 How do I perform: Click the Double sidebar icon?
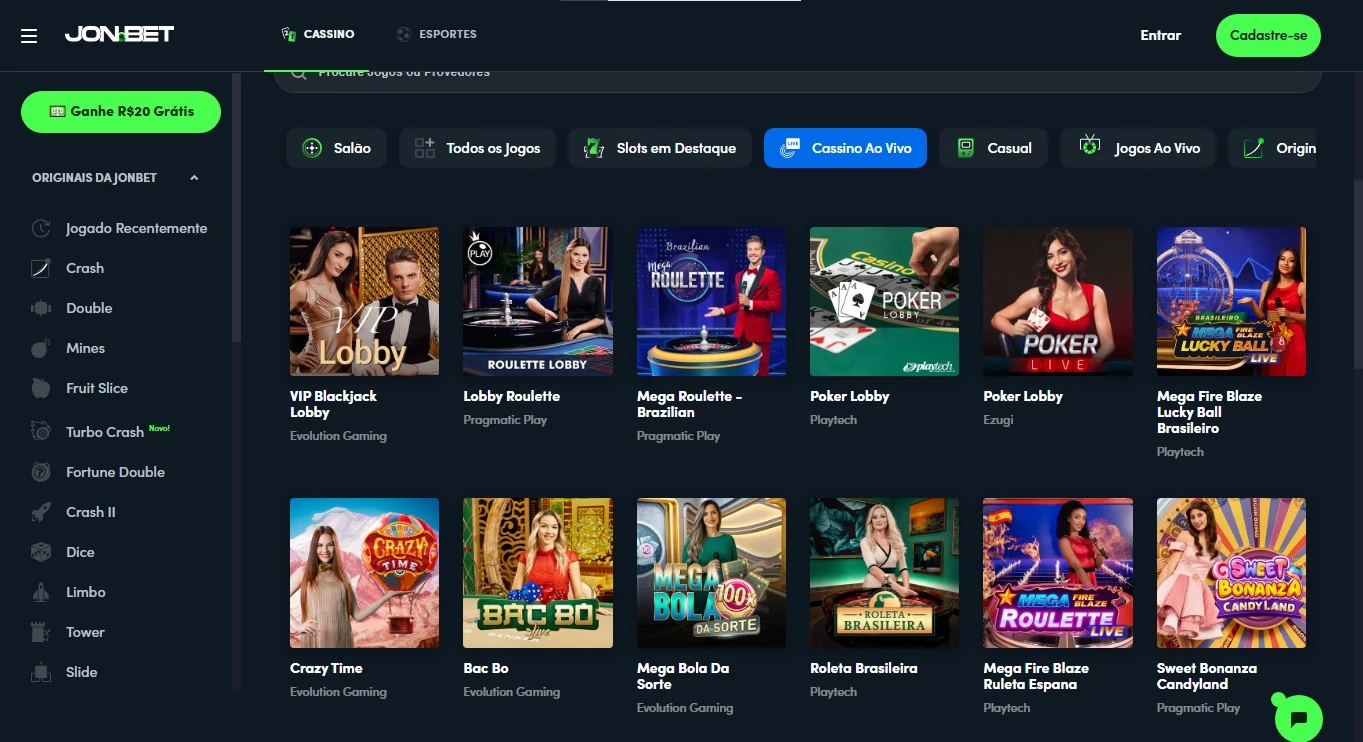(41, 308)
